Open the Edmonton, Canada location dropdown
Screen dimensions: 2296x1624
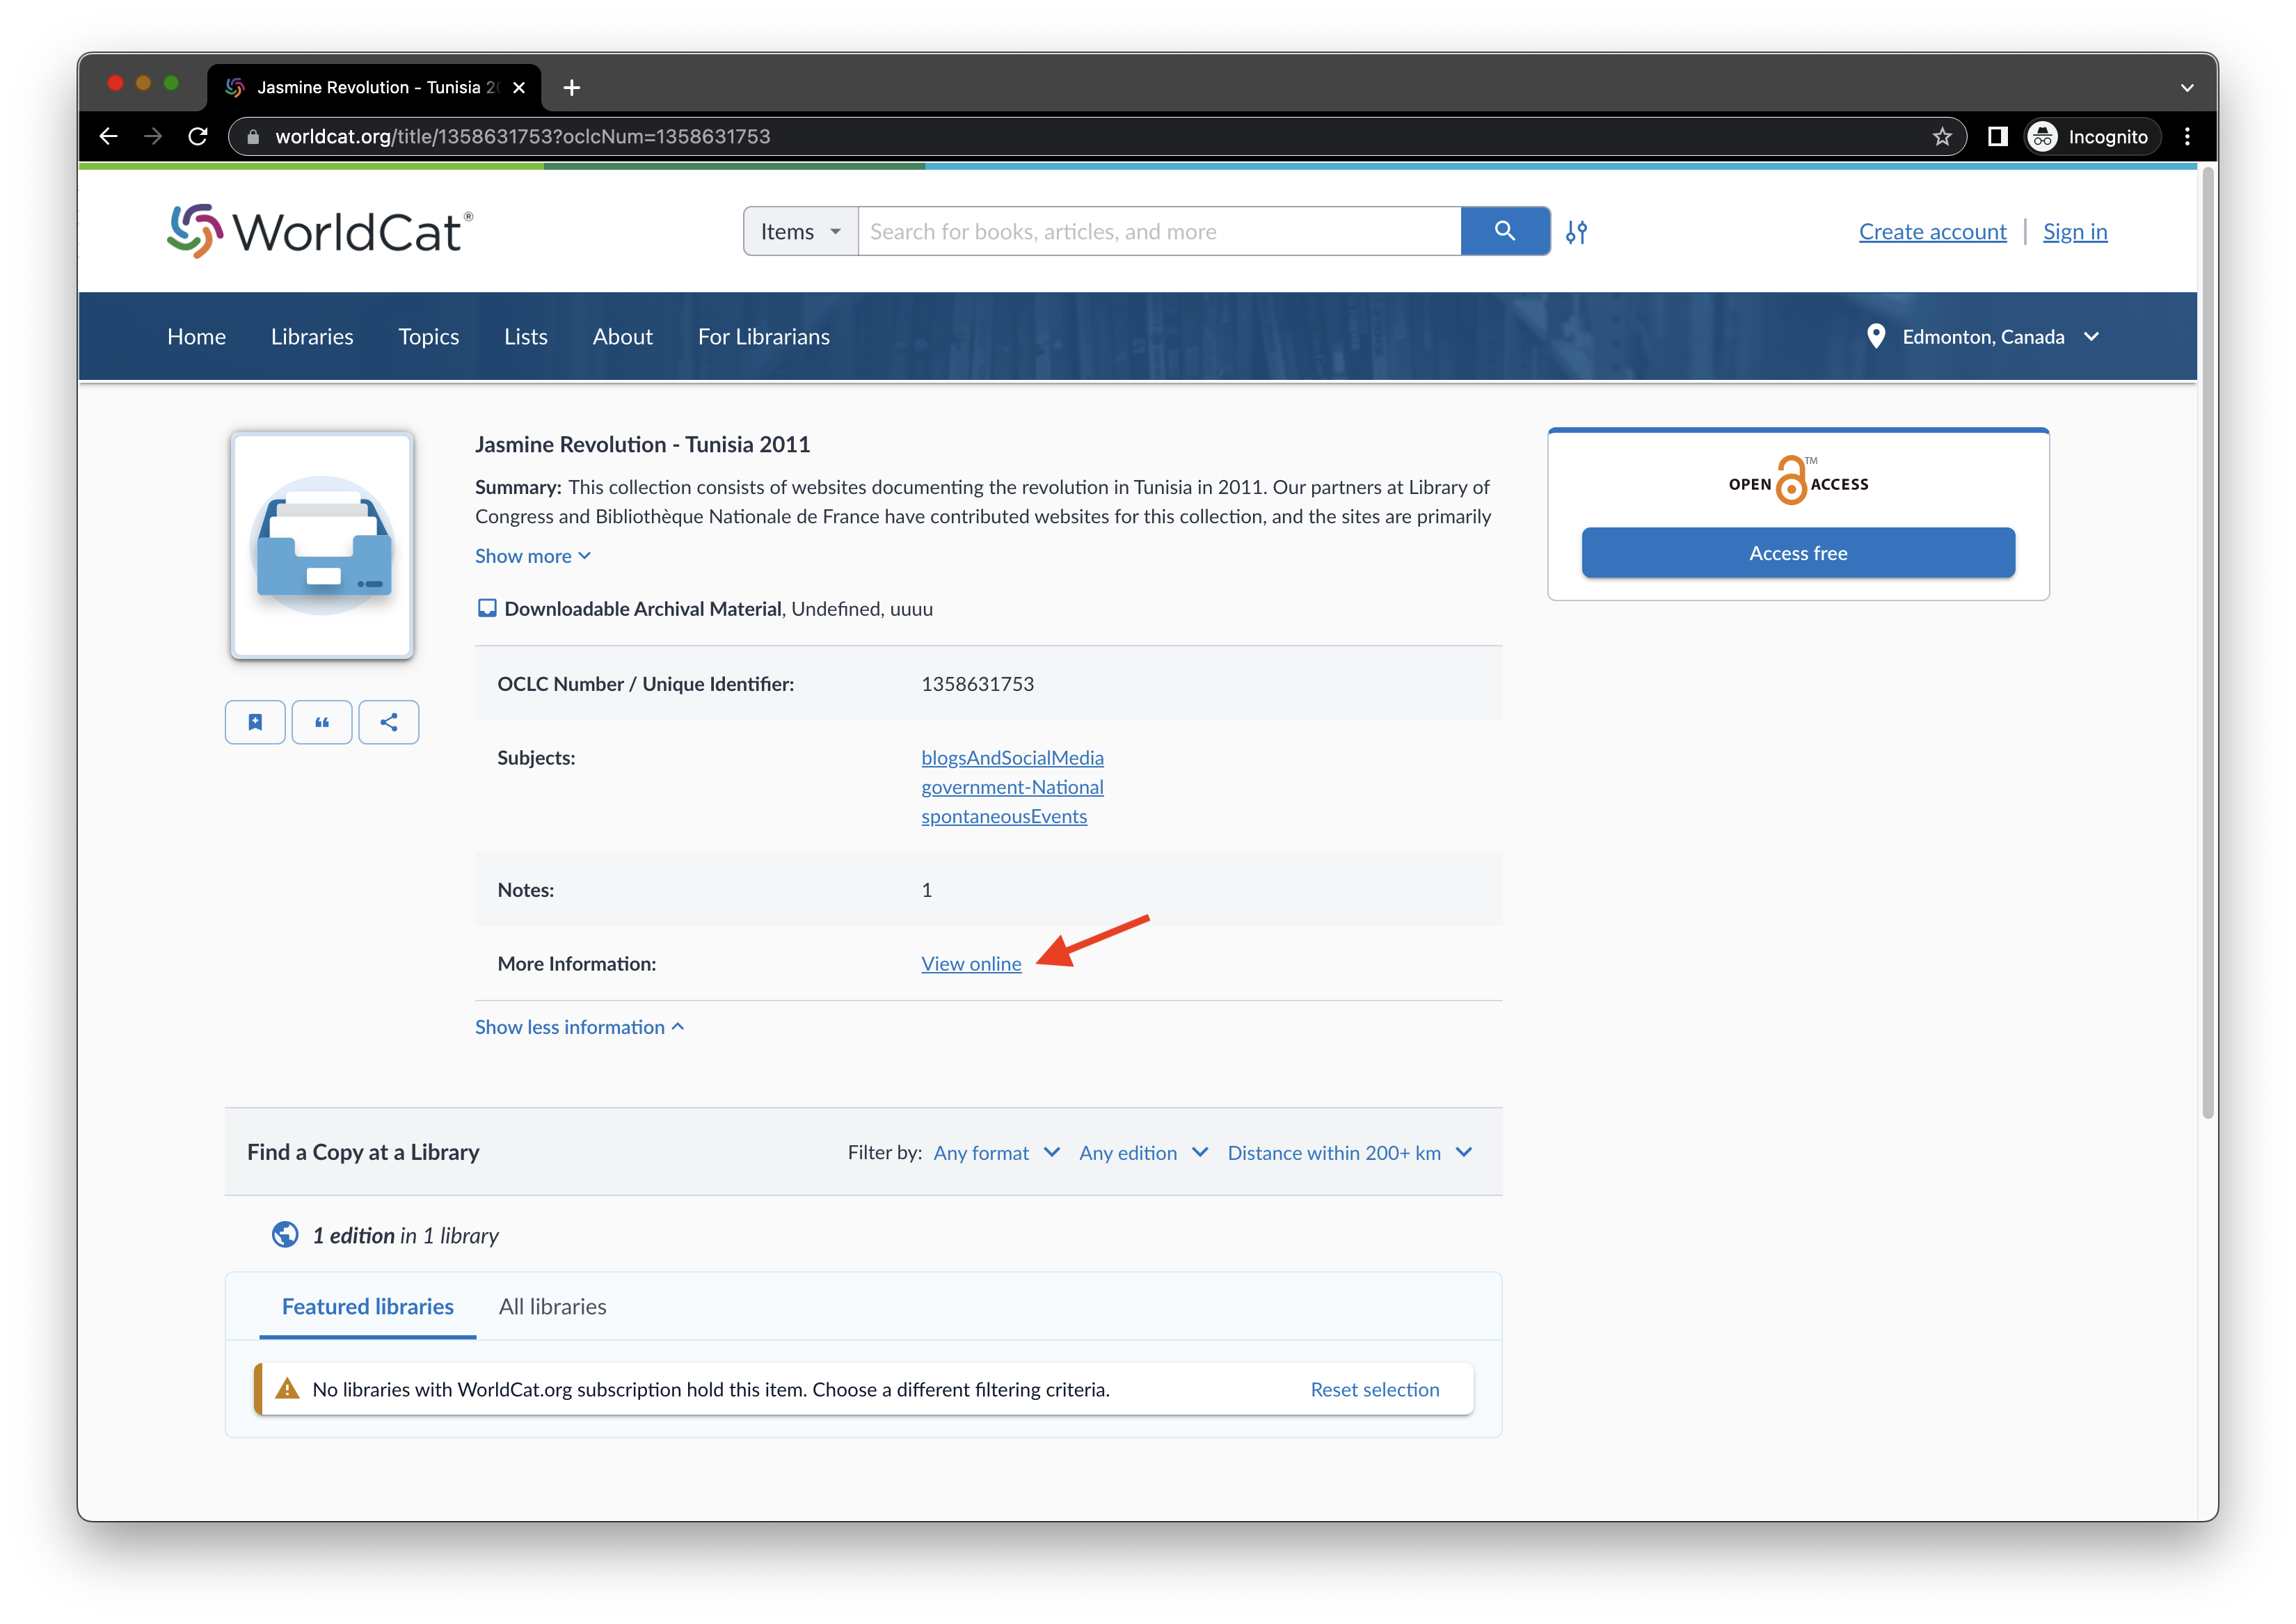1984,337
